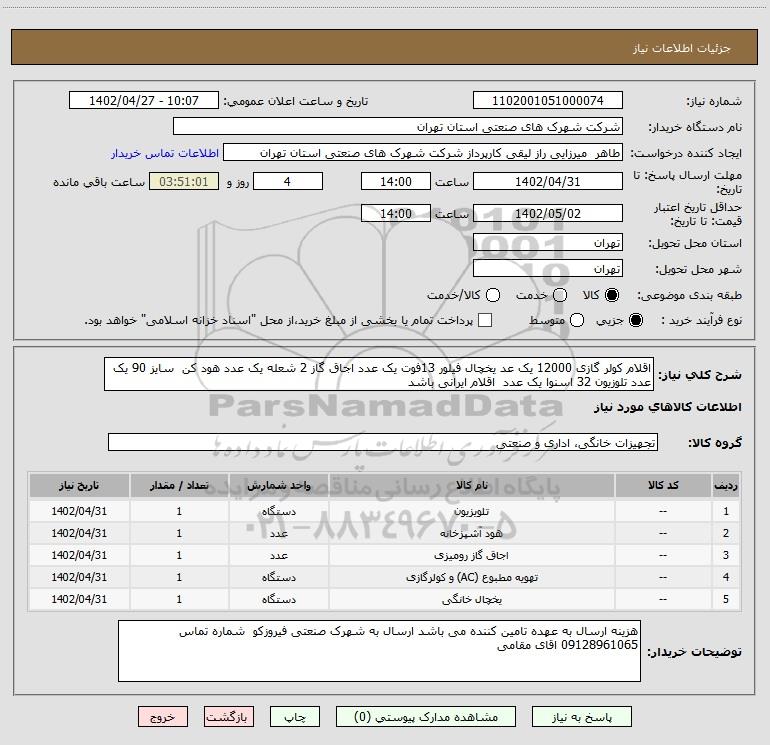770x745 pixels.
Task: Select the تلویزیون item row
Action: click(x=385, y=511)
